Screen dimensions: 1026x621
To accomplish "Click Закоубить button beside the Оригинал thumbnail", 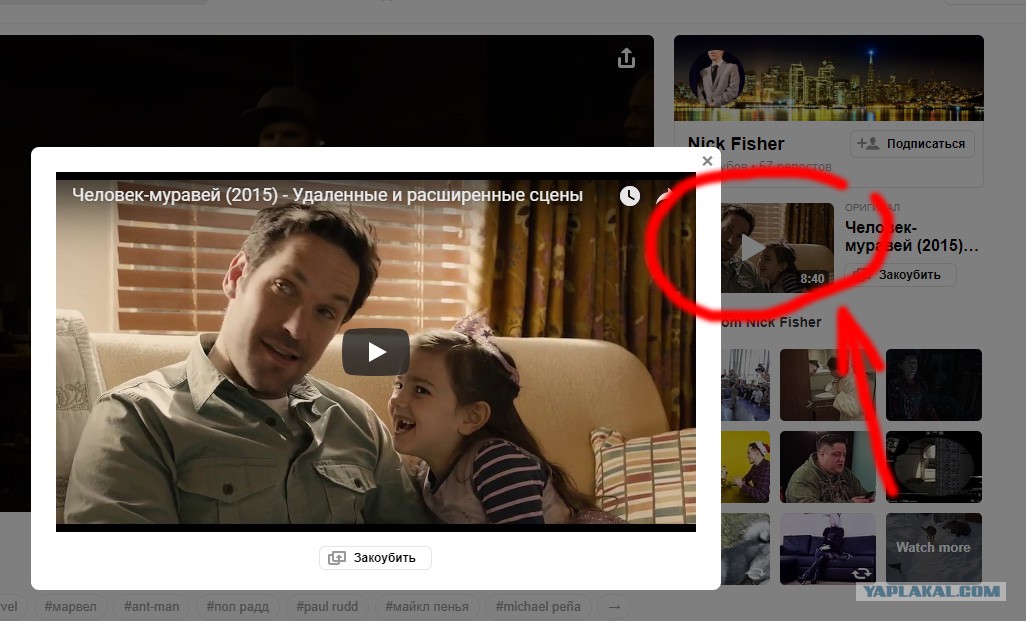I will (x=900, y=275).
